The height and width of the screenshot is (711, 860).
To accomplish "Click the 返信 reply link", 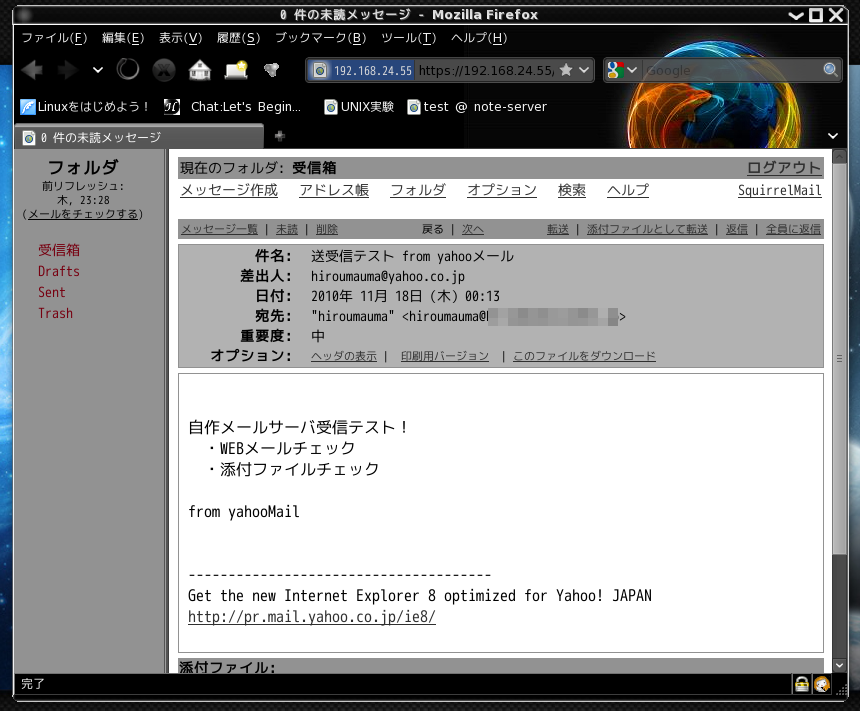I will coord(737,229).
